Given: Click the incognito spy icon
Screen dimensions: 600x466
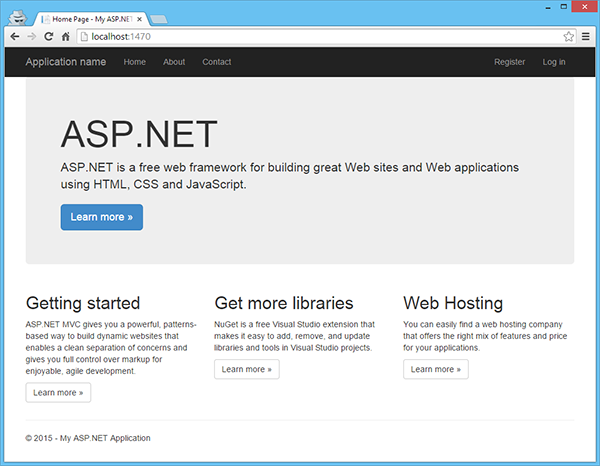Looking at the screenshot, I should click(18, 18).
